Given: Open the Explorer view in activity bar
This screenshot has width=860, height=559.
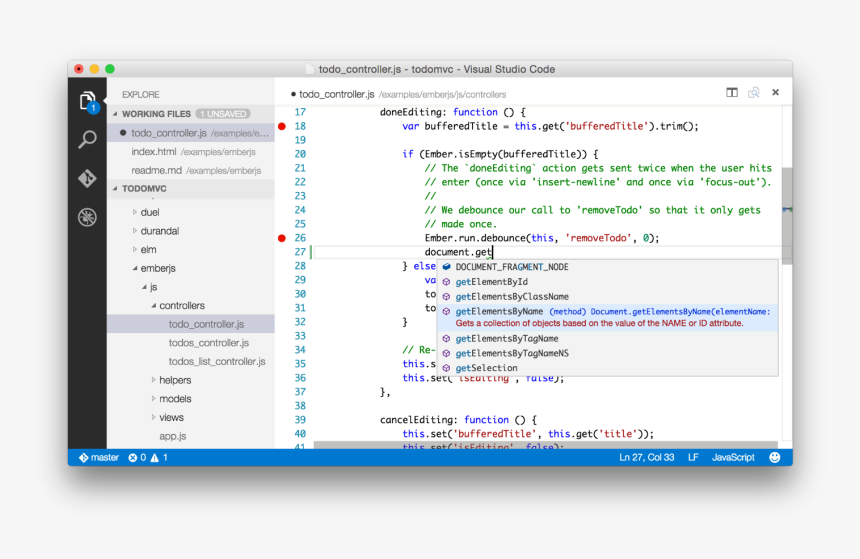Looking at the screenshot, I should pos(87,101).
